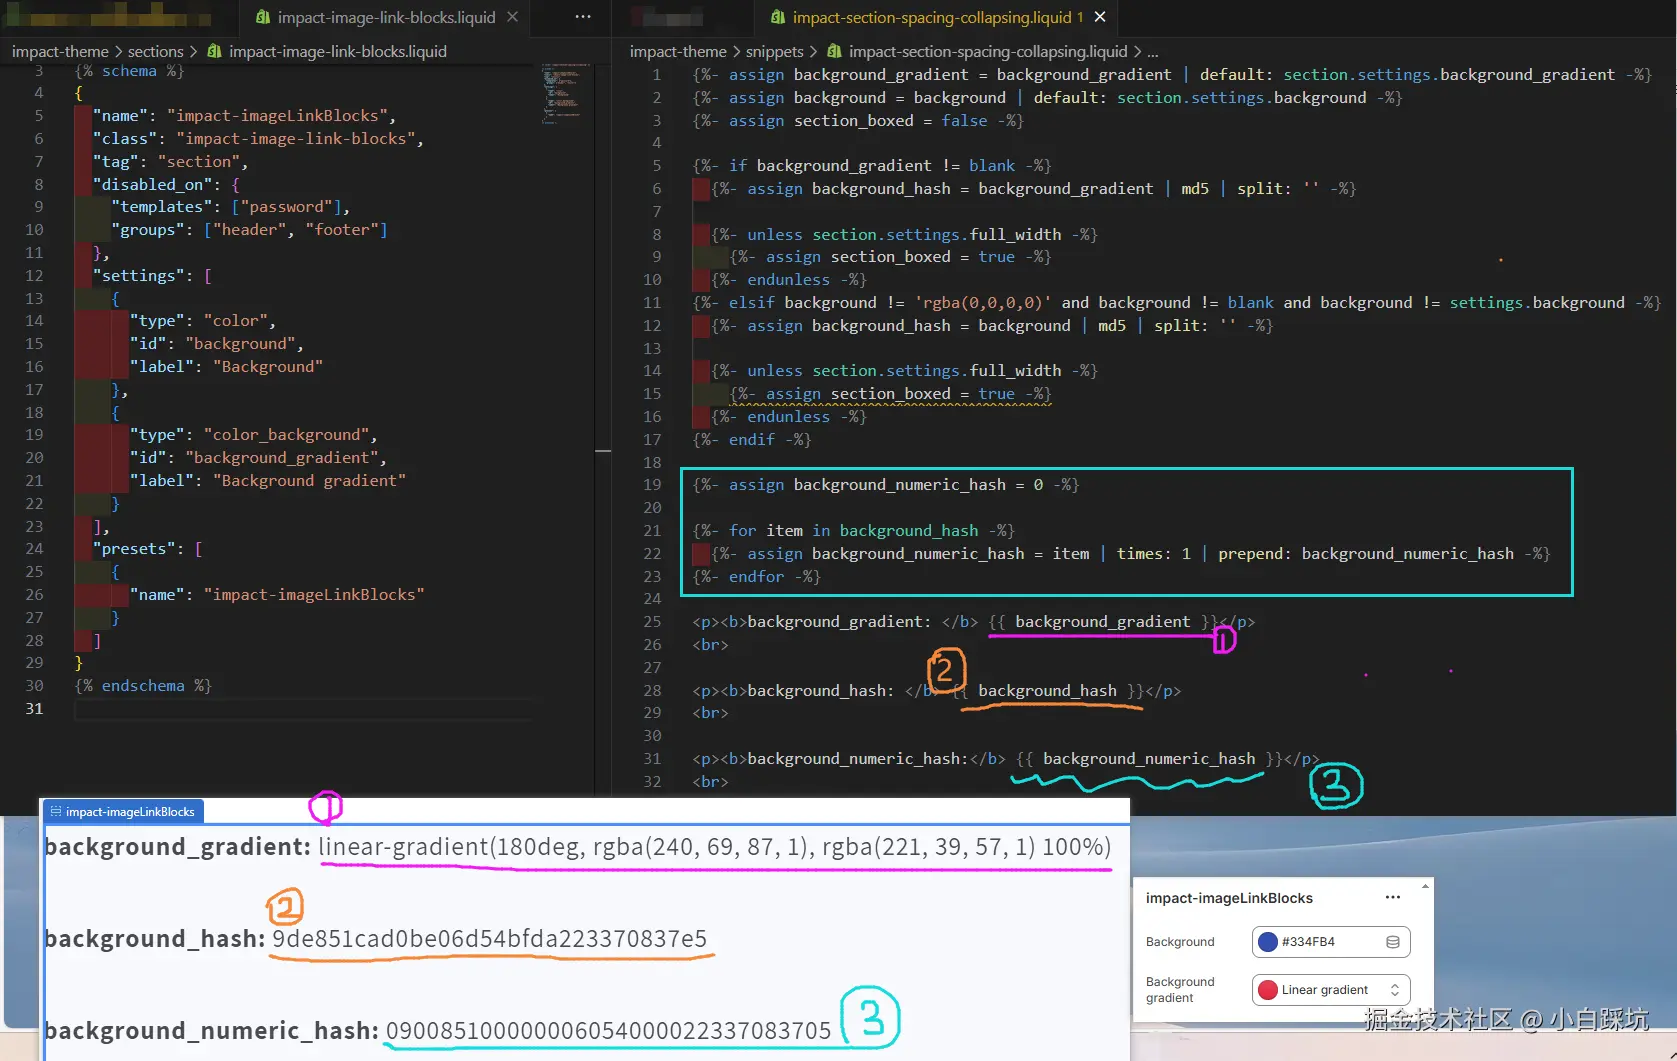Close the impact-image-link-blocks.liquid tab
The image size is (1677, 1061).
[512, 17]
